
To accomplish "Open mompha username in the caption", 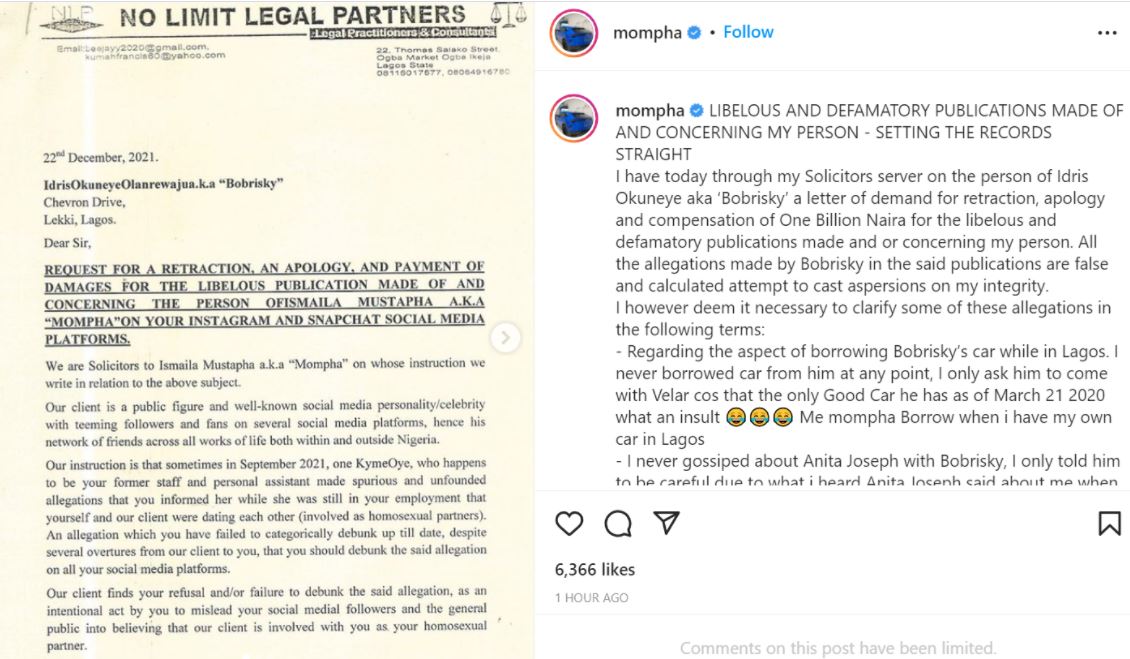I will tap(649, 110).
